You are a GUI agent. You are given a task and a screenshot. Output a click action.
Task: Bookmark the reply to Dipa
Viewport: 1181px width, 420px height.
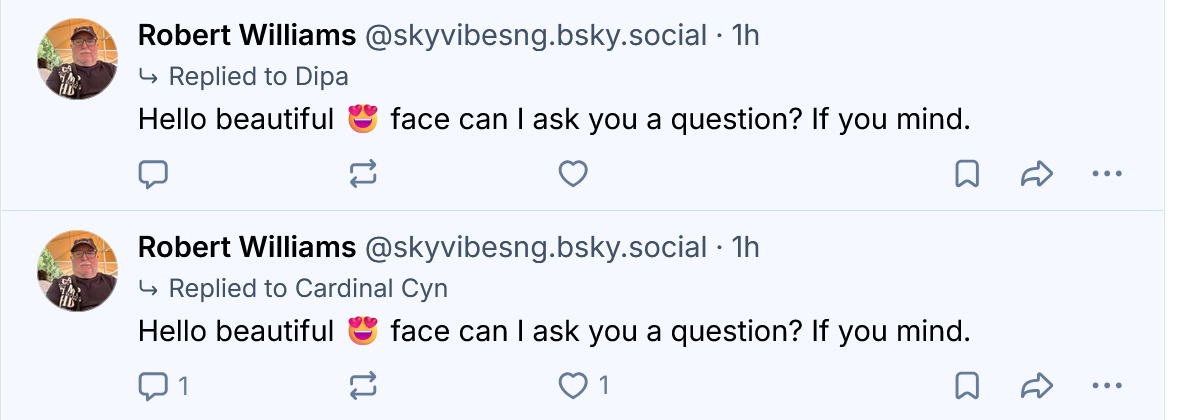pyautogui.click(x=967, y=175)
